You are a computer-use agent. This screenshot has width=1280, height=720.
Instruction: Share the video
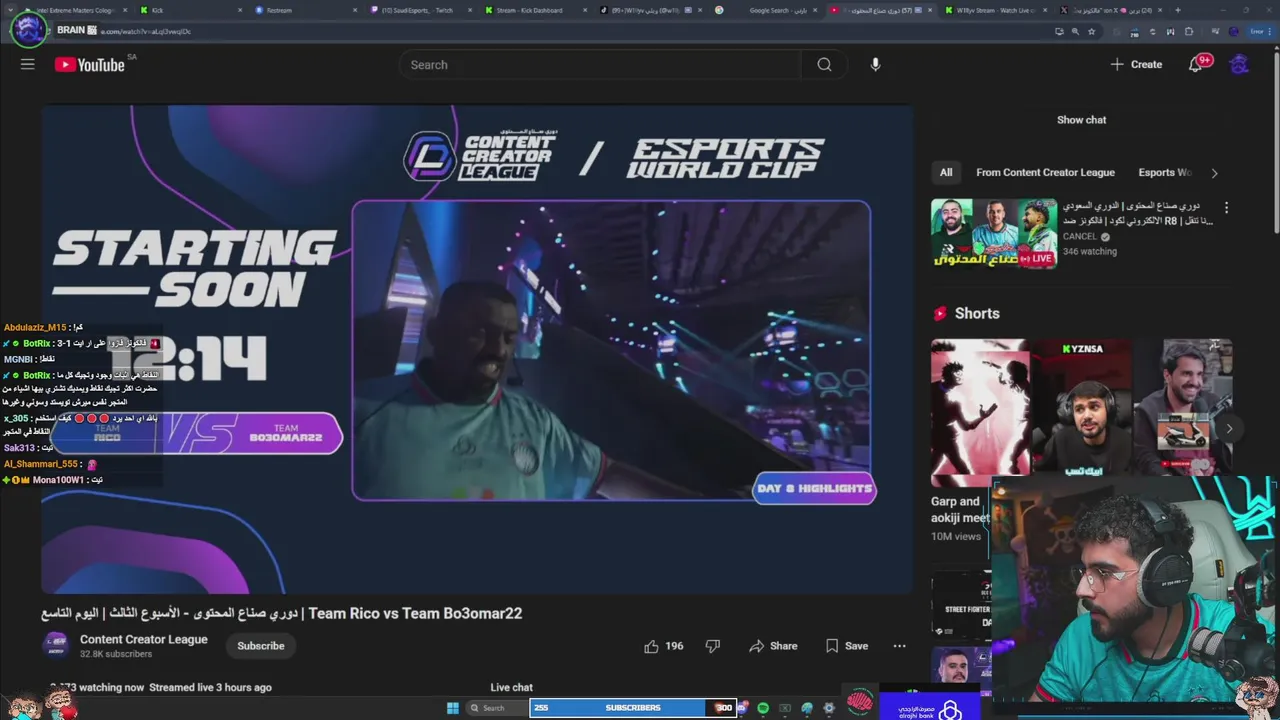coord(773,646)
